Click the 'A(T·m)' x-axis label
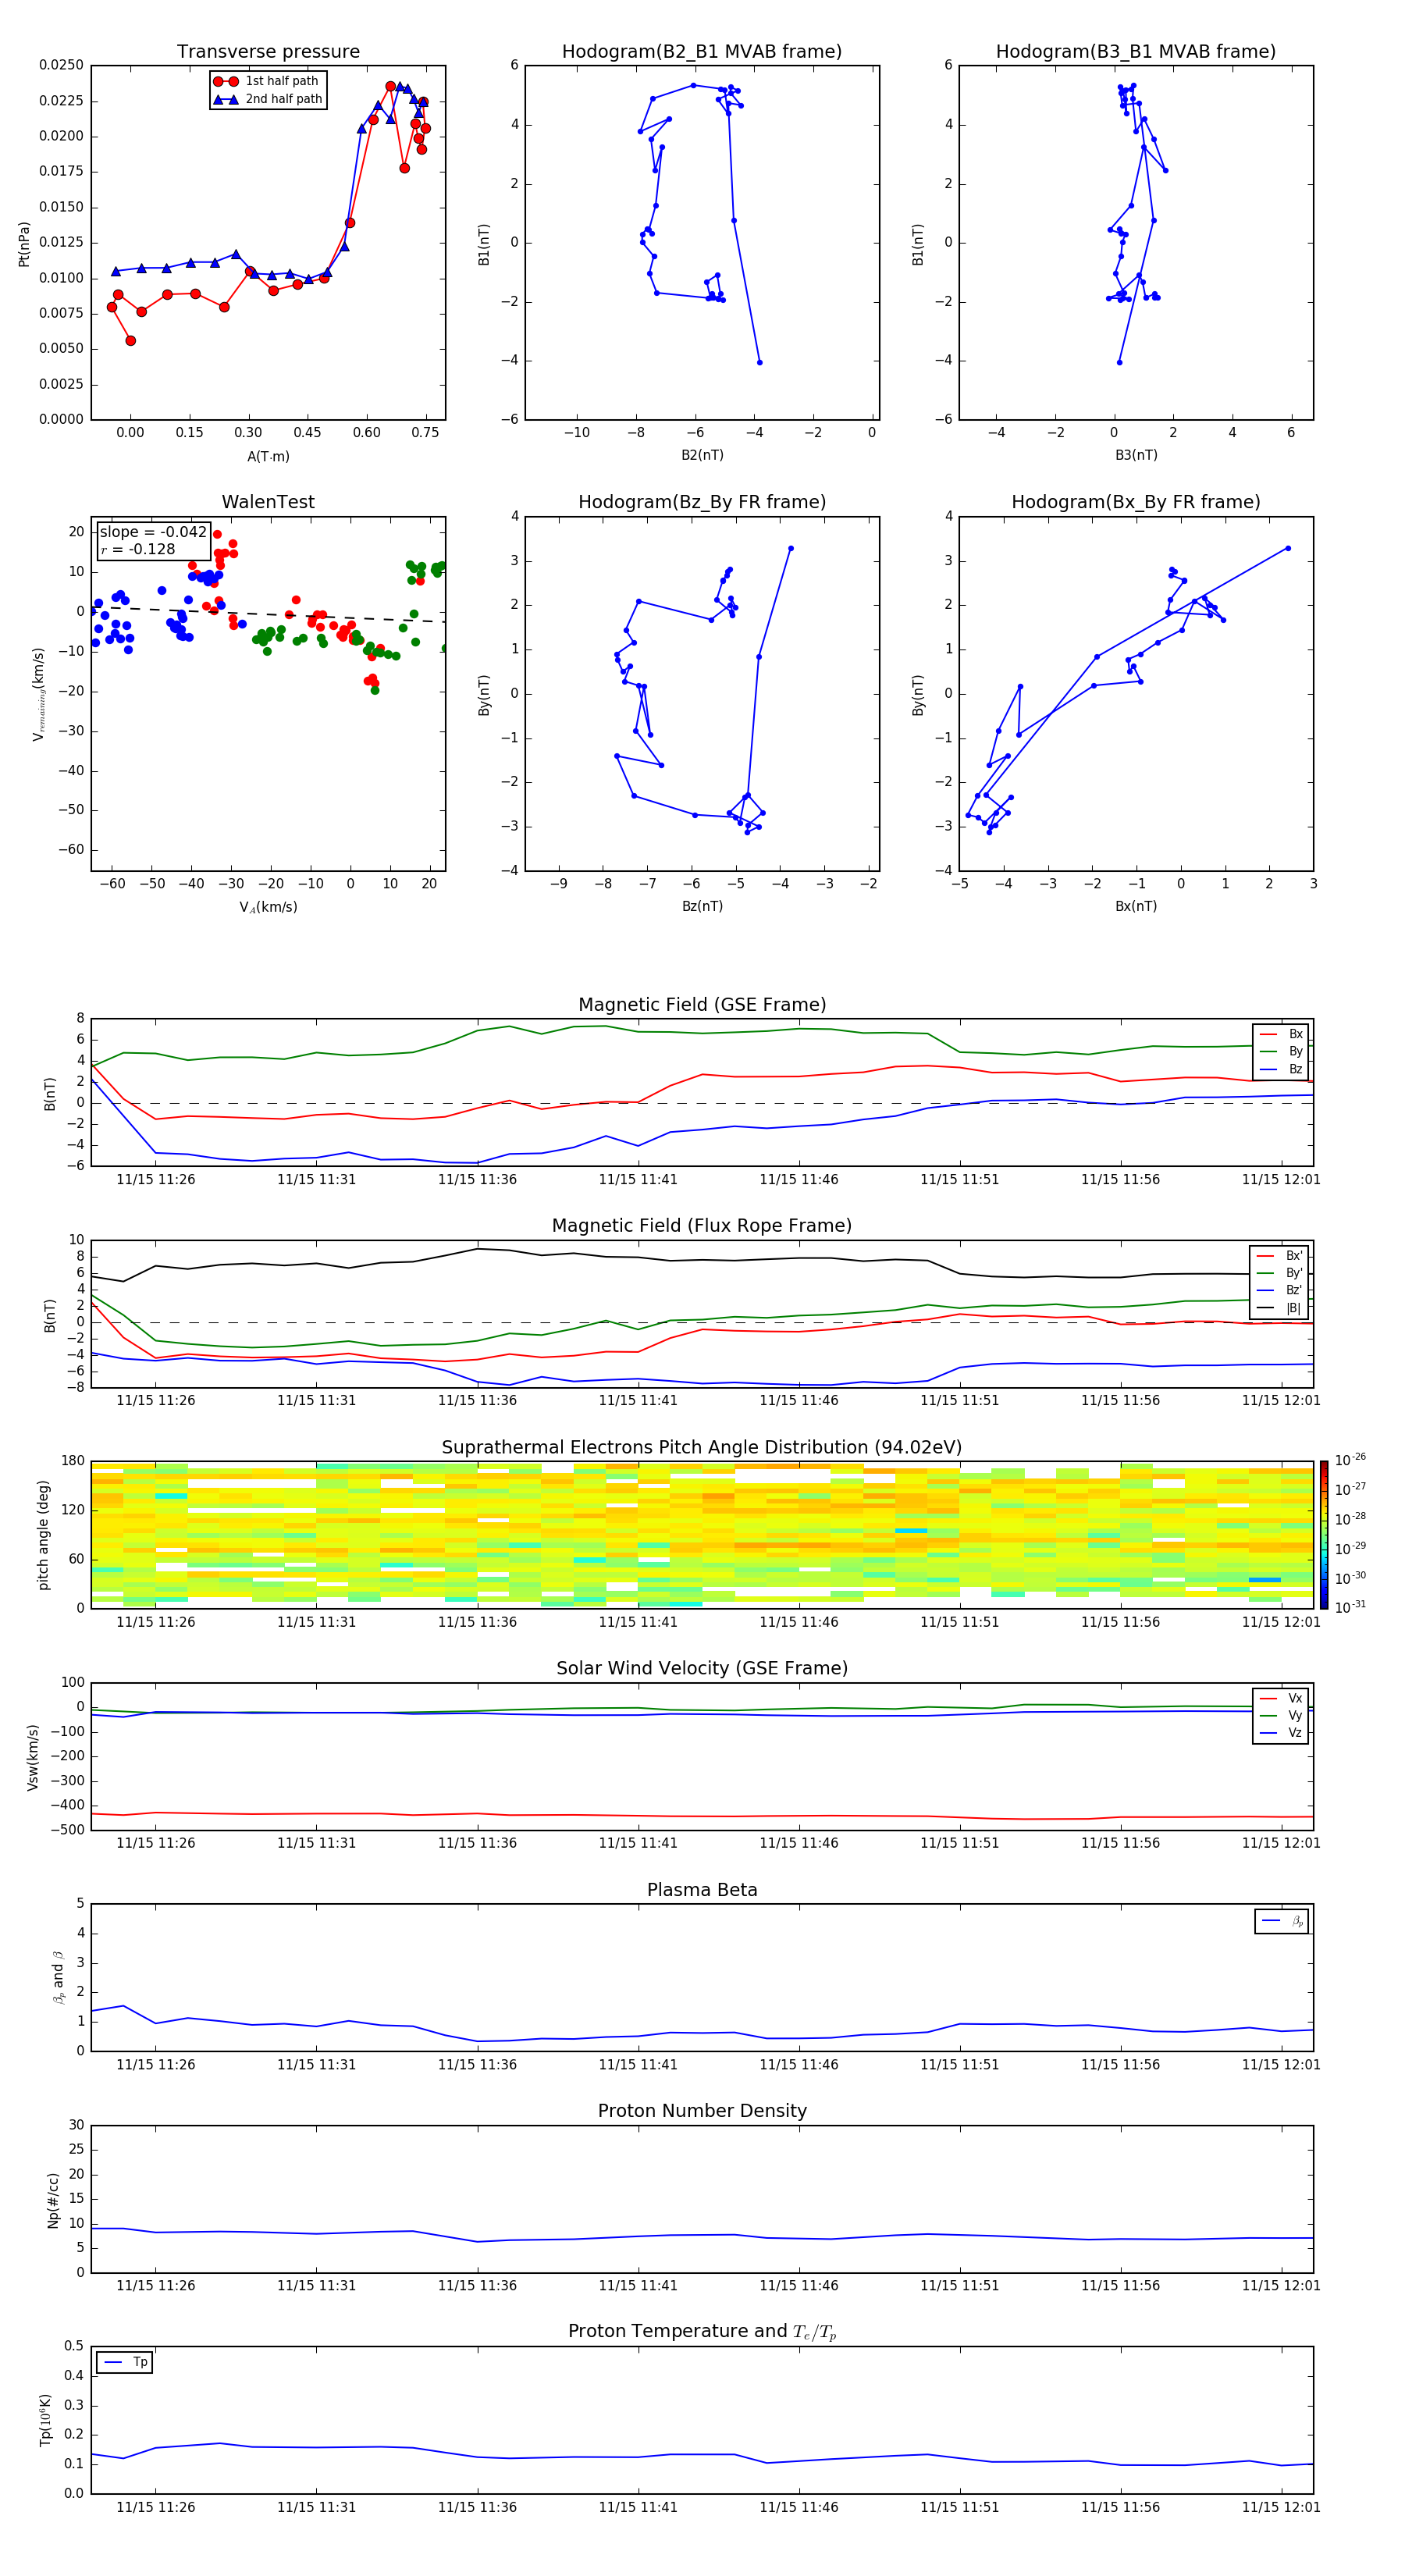The height and width of the screenshot is (2576, 1405). (268, 457)
